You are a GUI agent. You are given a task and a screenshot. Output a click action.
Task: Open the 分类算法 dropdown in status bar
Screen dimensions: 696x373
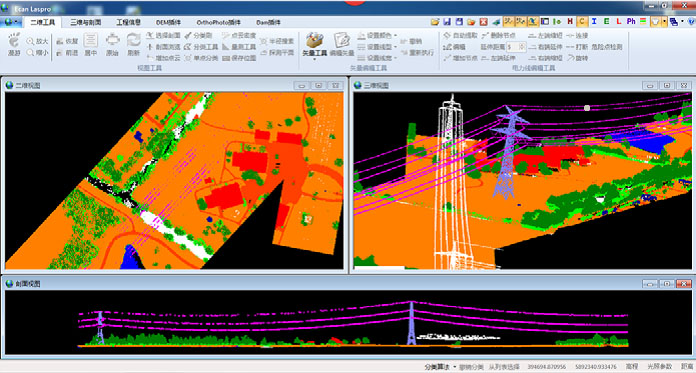pyautogui.click(x=439, y=367)
